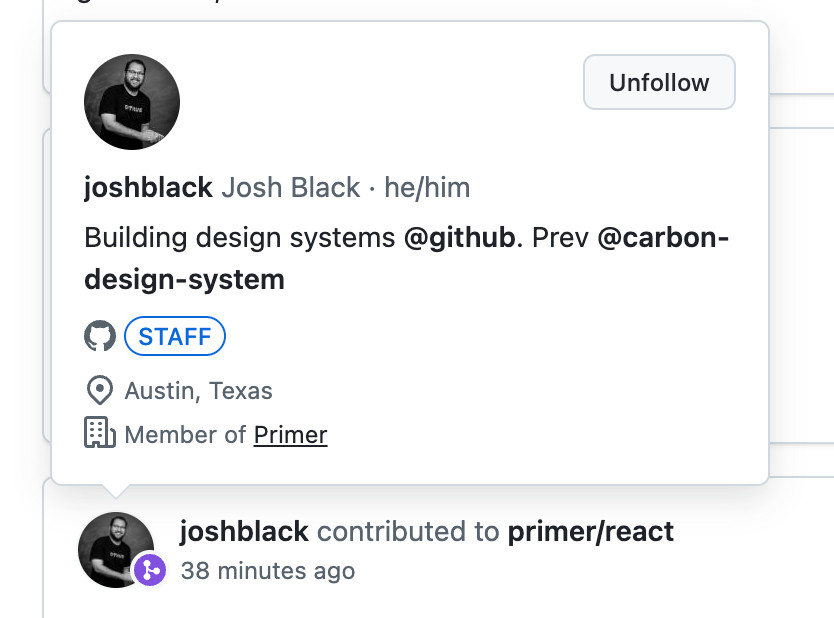Click the blue STAFF badge
The image size is (834, 618).
click(x=175, y=336)
